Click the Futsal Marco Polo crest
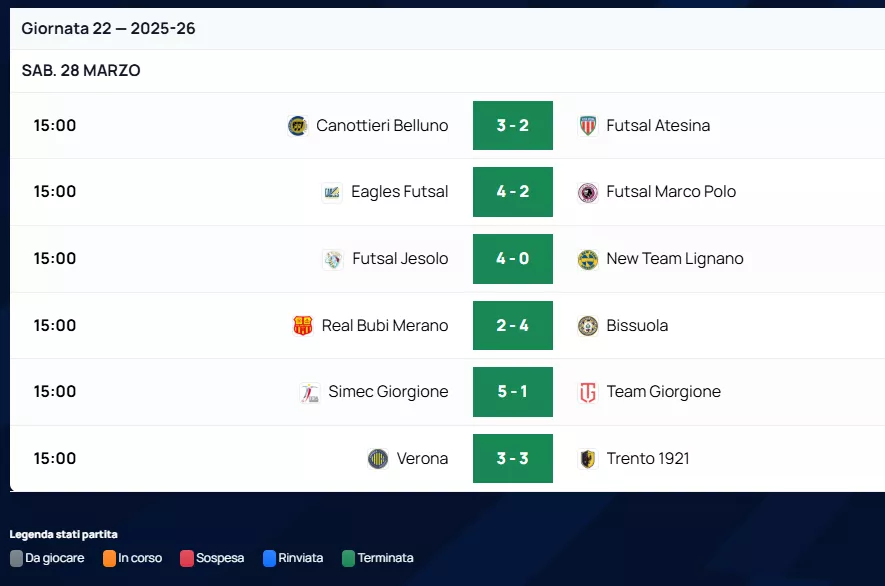The image size is (885, 586). [x=588, y=192]
